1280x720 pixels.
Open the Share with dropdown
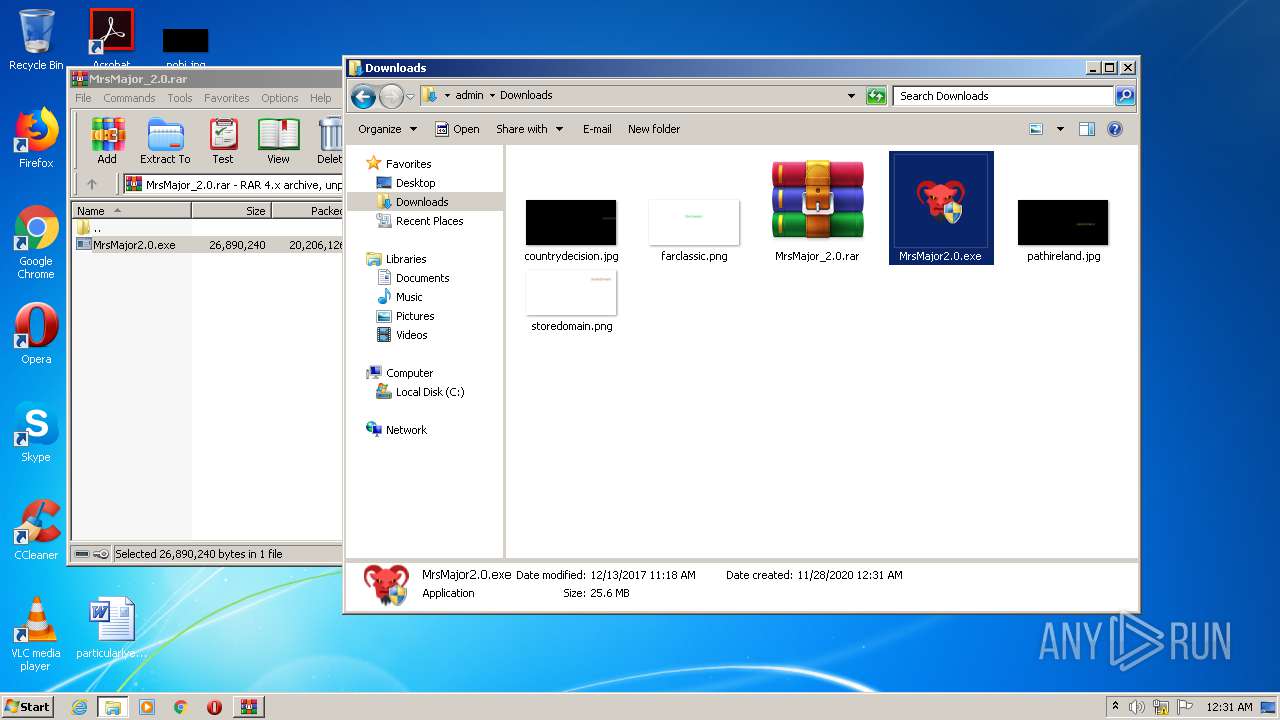tap(530, 129)
